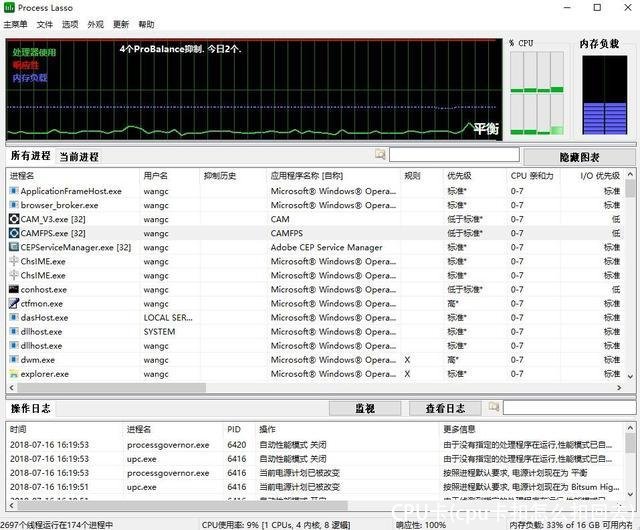Click the CEPServiceManager.exe process icon
Screen dimensions: 640x530
pos(14,247)
